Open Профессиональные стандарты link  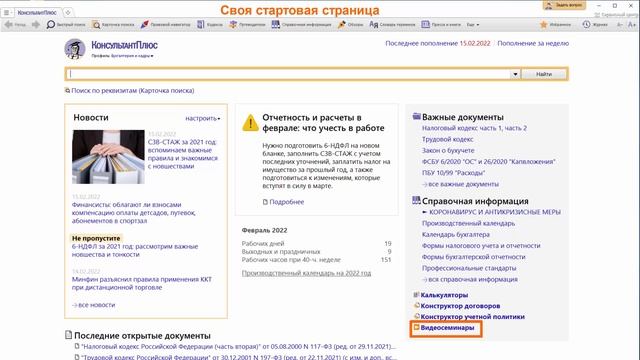pos(469,268)
